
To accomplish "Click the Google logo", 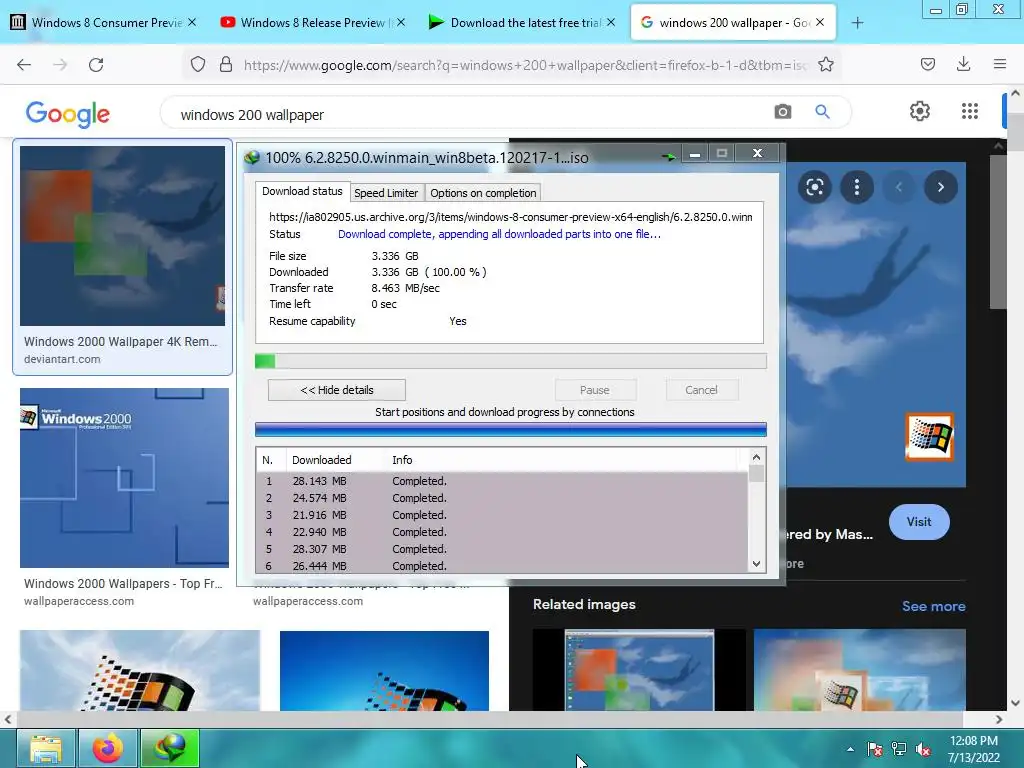I will coord(68,114).
